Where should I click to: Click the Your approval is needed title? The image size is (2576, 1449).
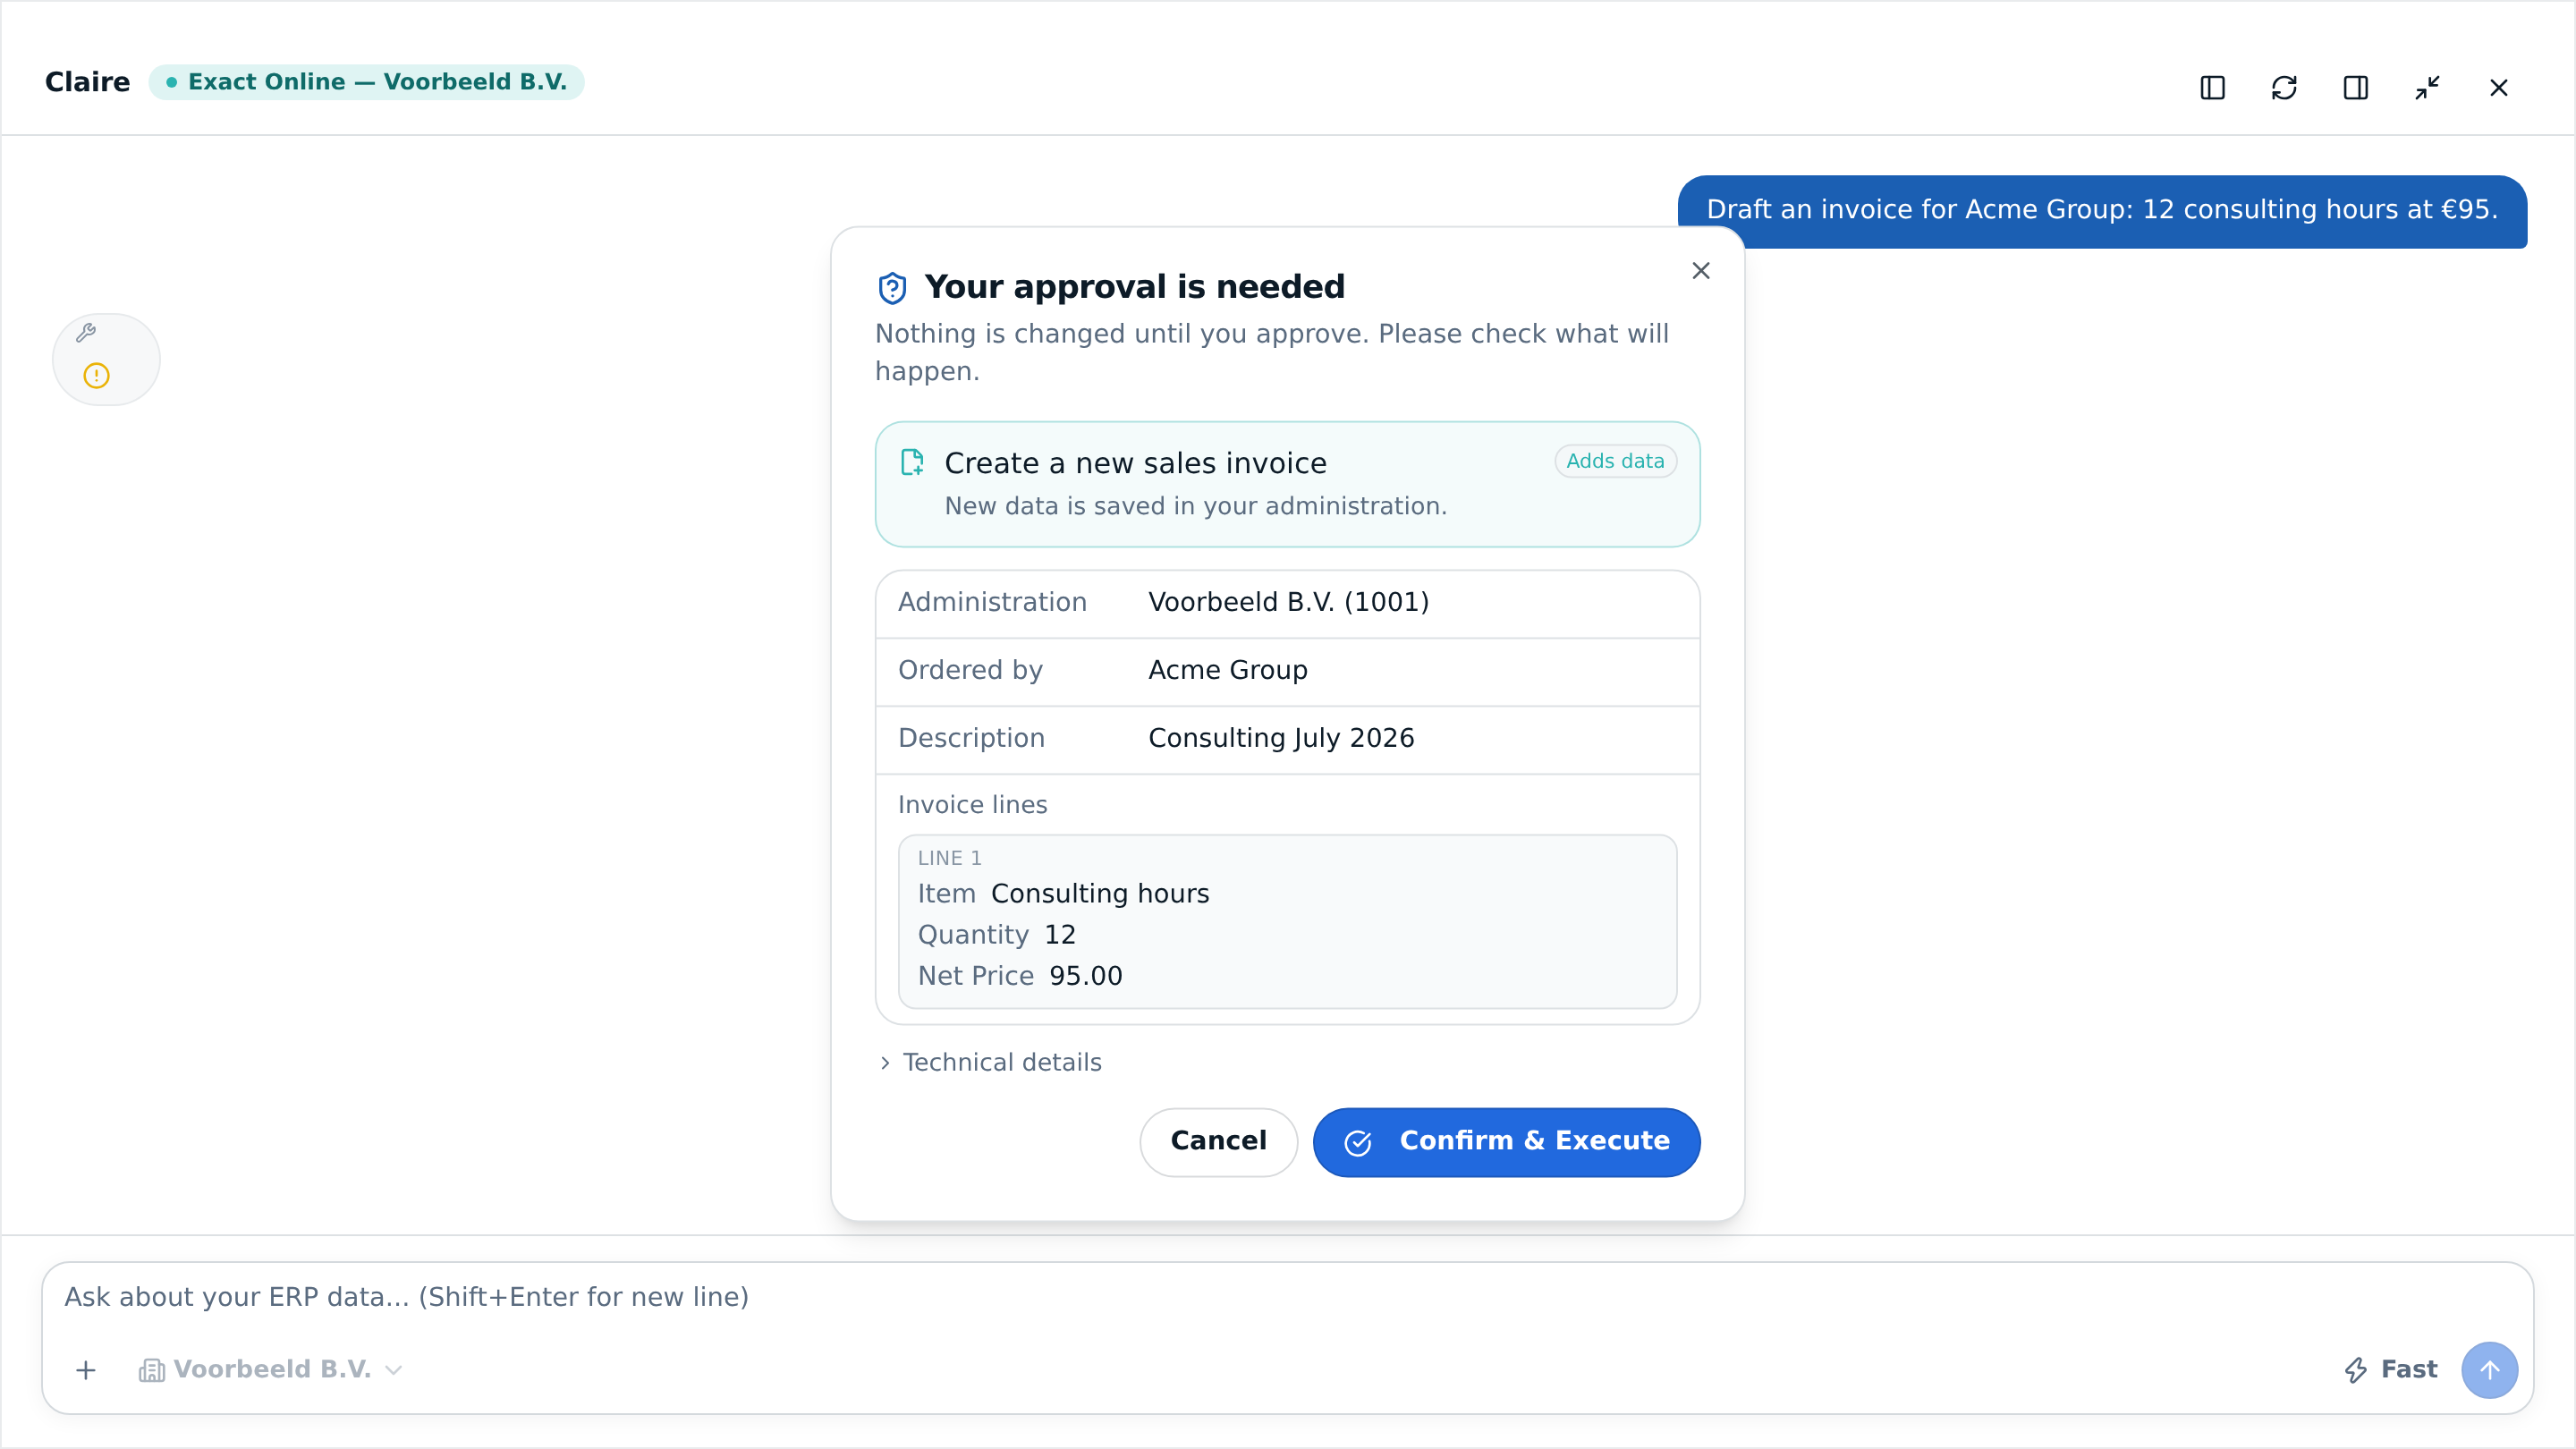(1134, 287)
